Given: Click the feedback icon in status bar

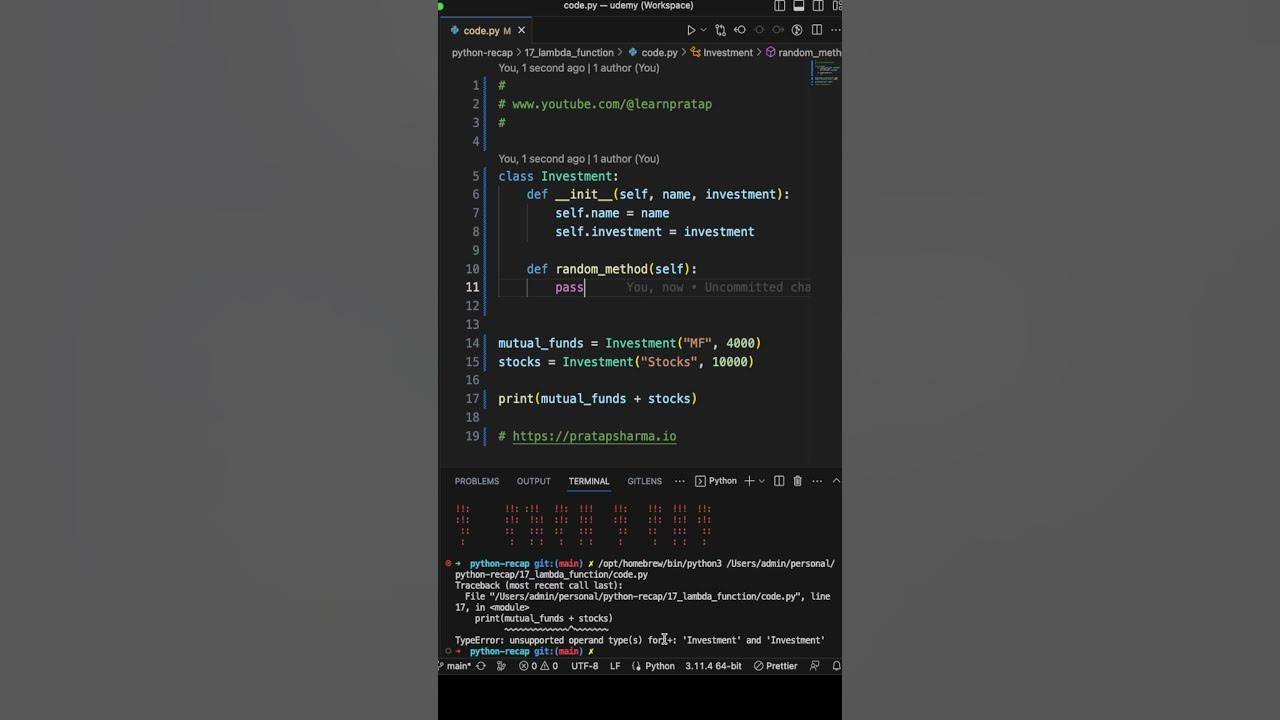Looking at the screenshot, I should pyautogui.click(x=815, y=666).
